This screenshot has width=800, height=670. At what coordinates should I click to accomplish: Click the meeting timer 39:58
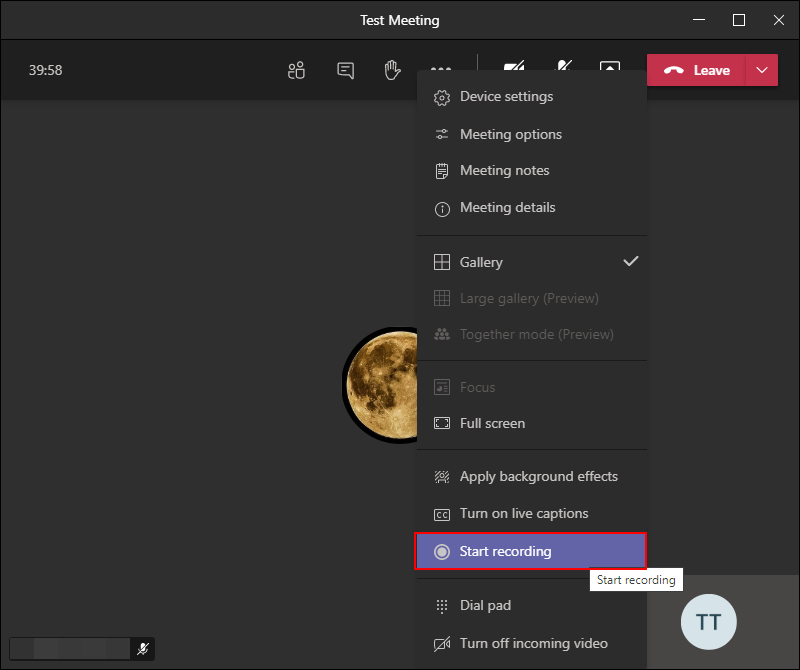[45, 70]
